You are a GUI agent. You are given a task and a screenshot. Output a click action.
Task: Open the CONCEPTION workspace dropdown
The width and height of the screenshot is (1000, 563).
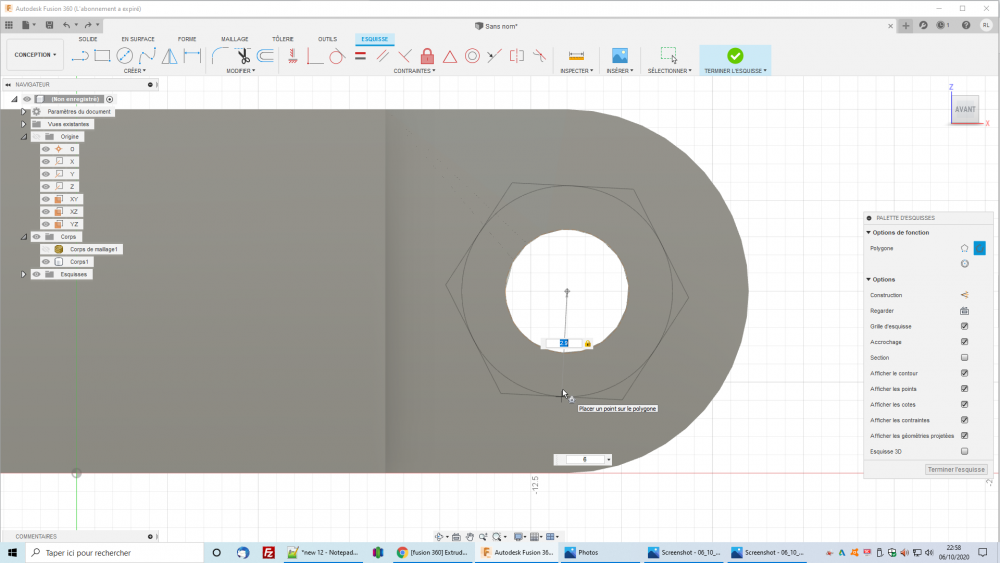pyautogui.click(x=36, y=55)
